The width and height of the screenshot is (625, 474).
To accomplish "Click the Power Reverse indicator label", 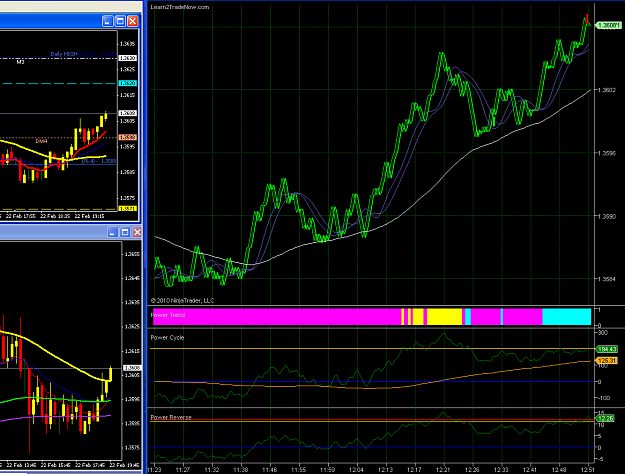I will click(171, 417).
